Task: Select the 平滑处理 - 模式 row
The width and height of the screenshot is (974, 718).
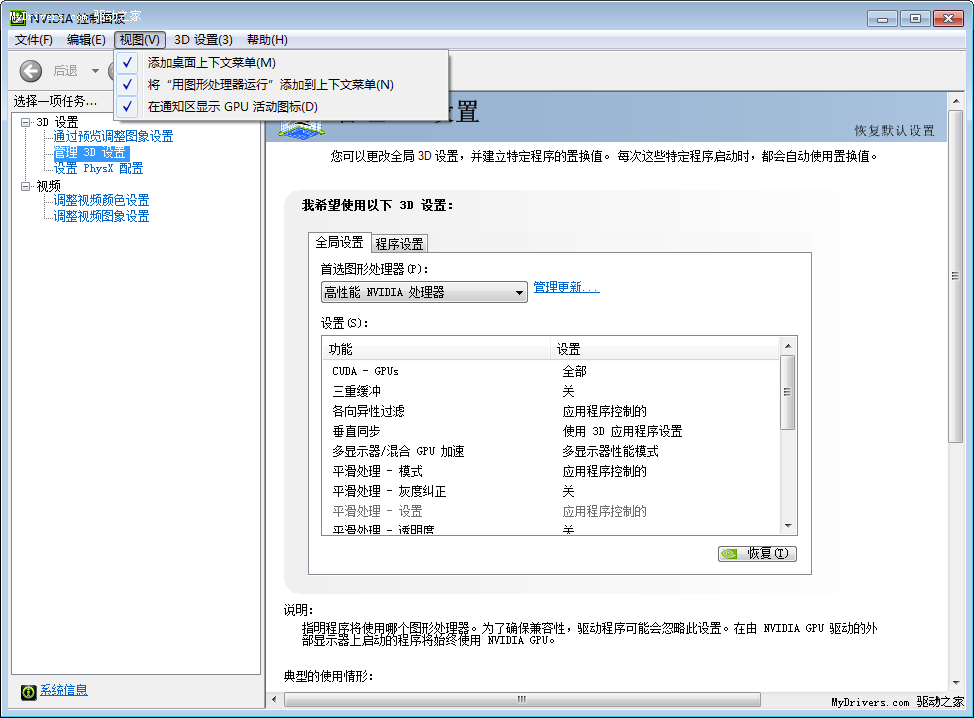Action: tap(550, 471)
